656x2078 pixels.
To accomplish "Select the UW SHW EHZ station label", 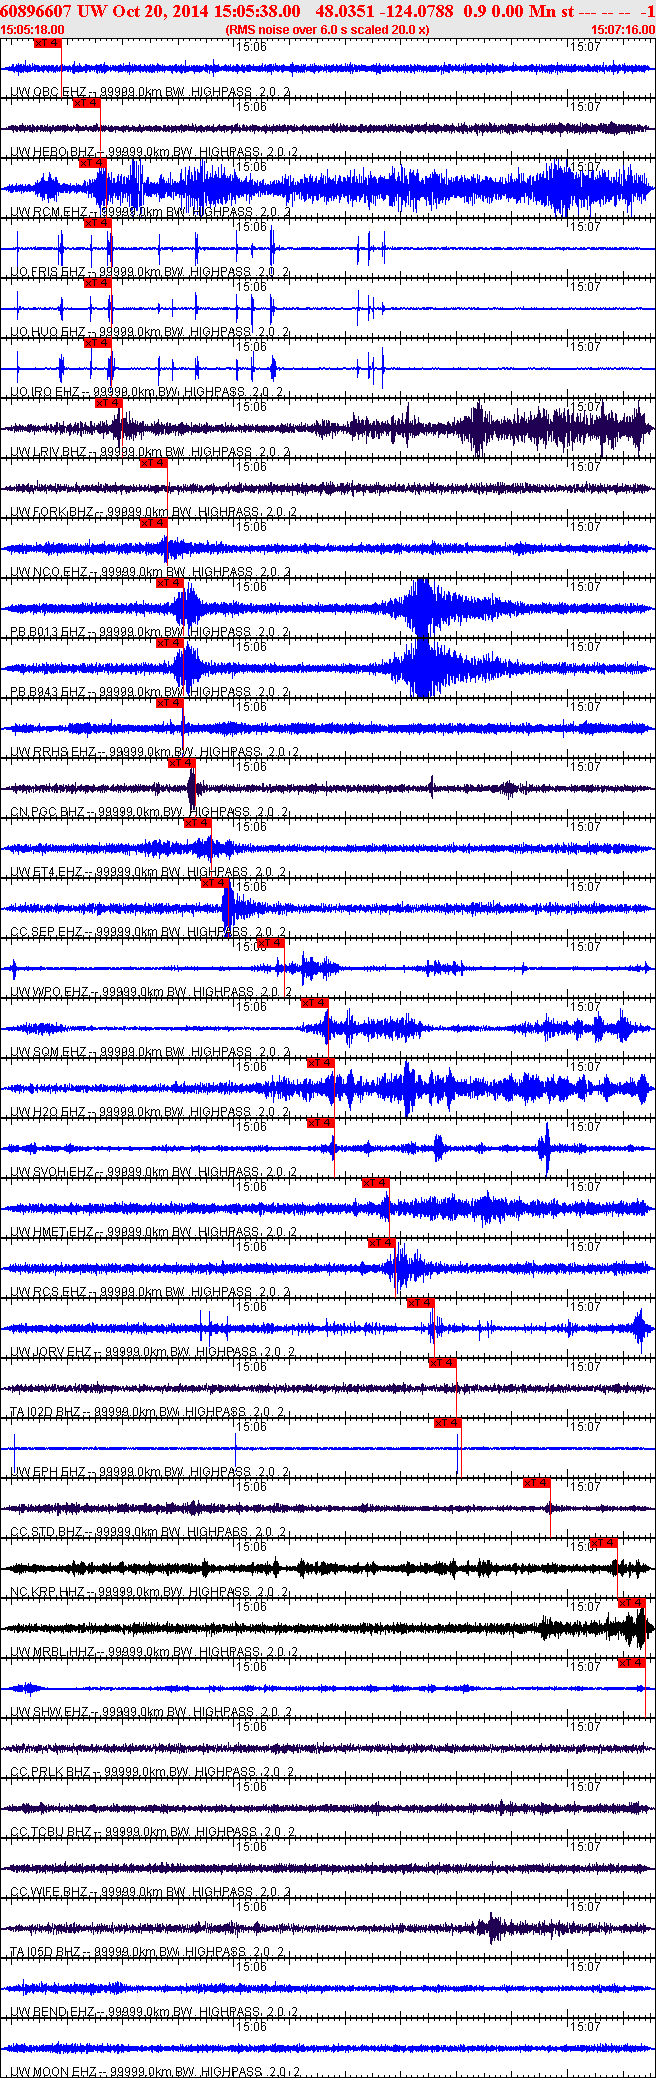I will click(x=49, y=1712).
